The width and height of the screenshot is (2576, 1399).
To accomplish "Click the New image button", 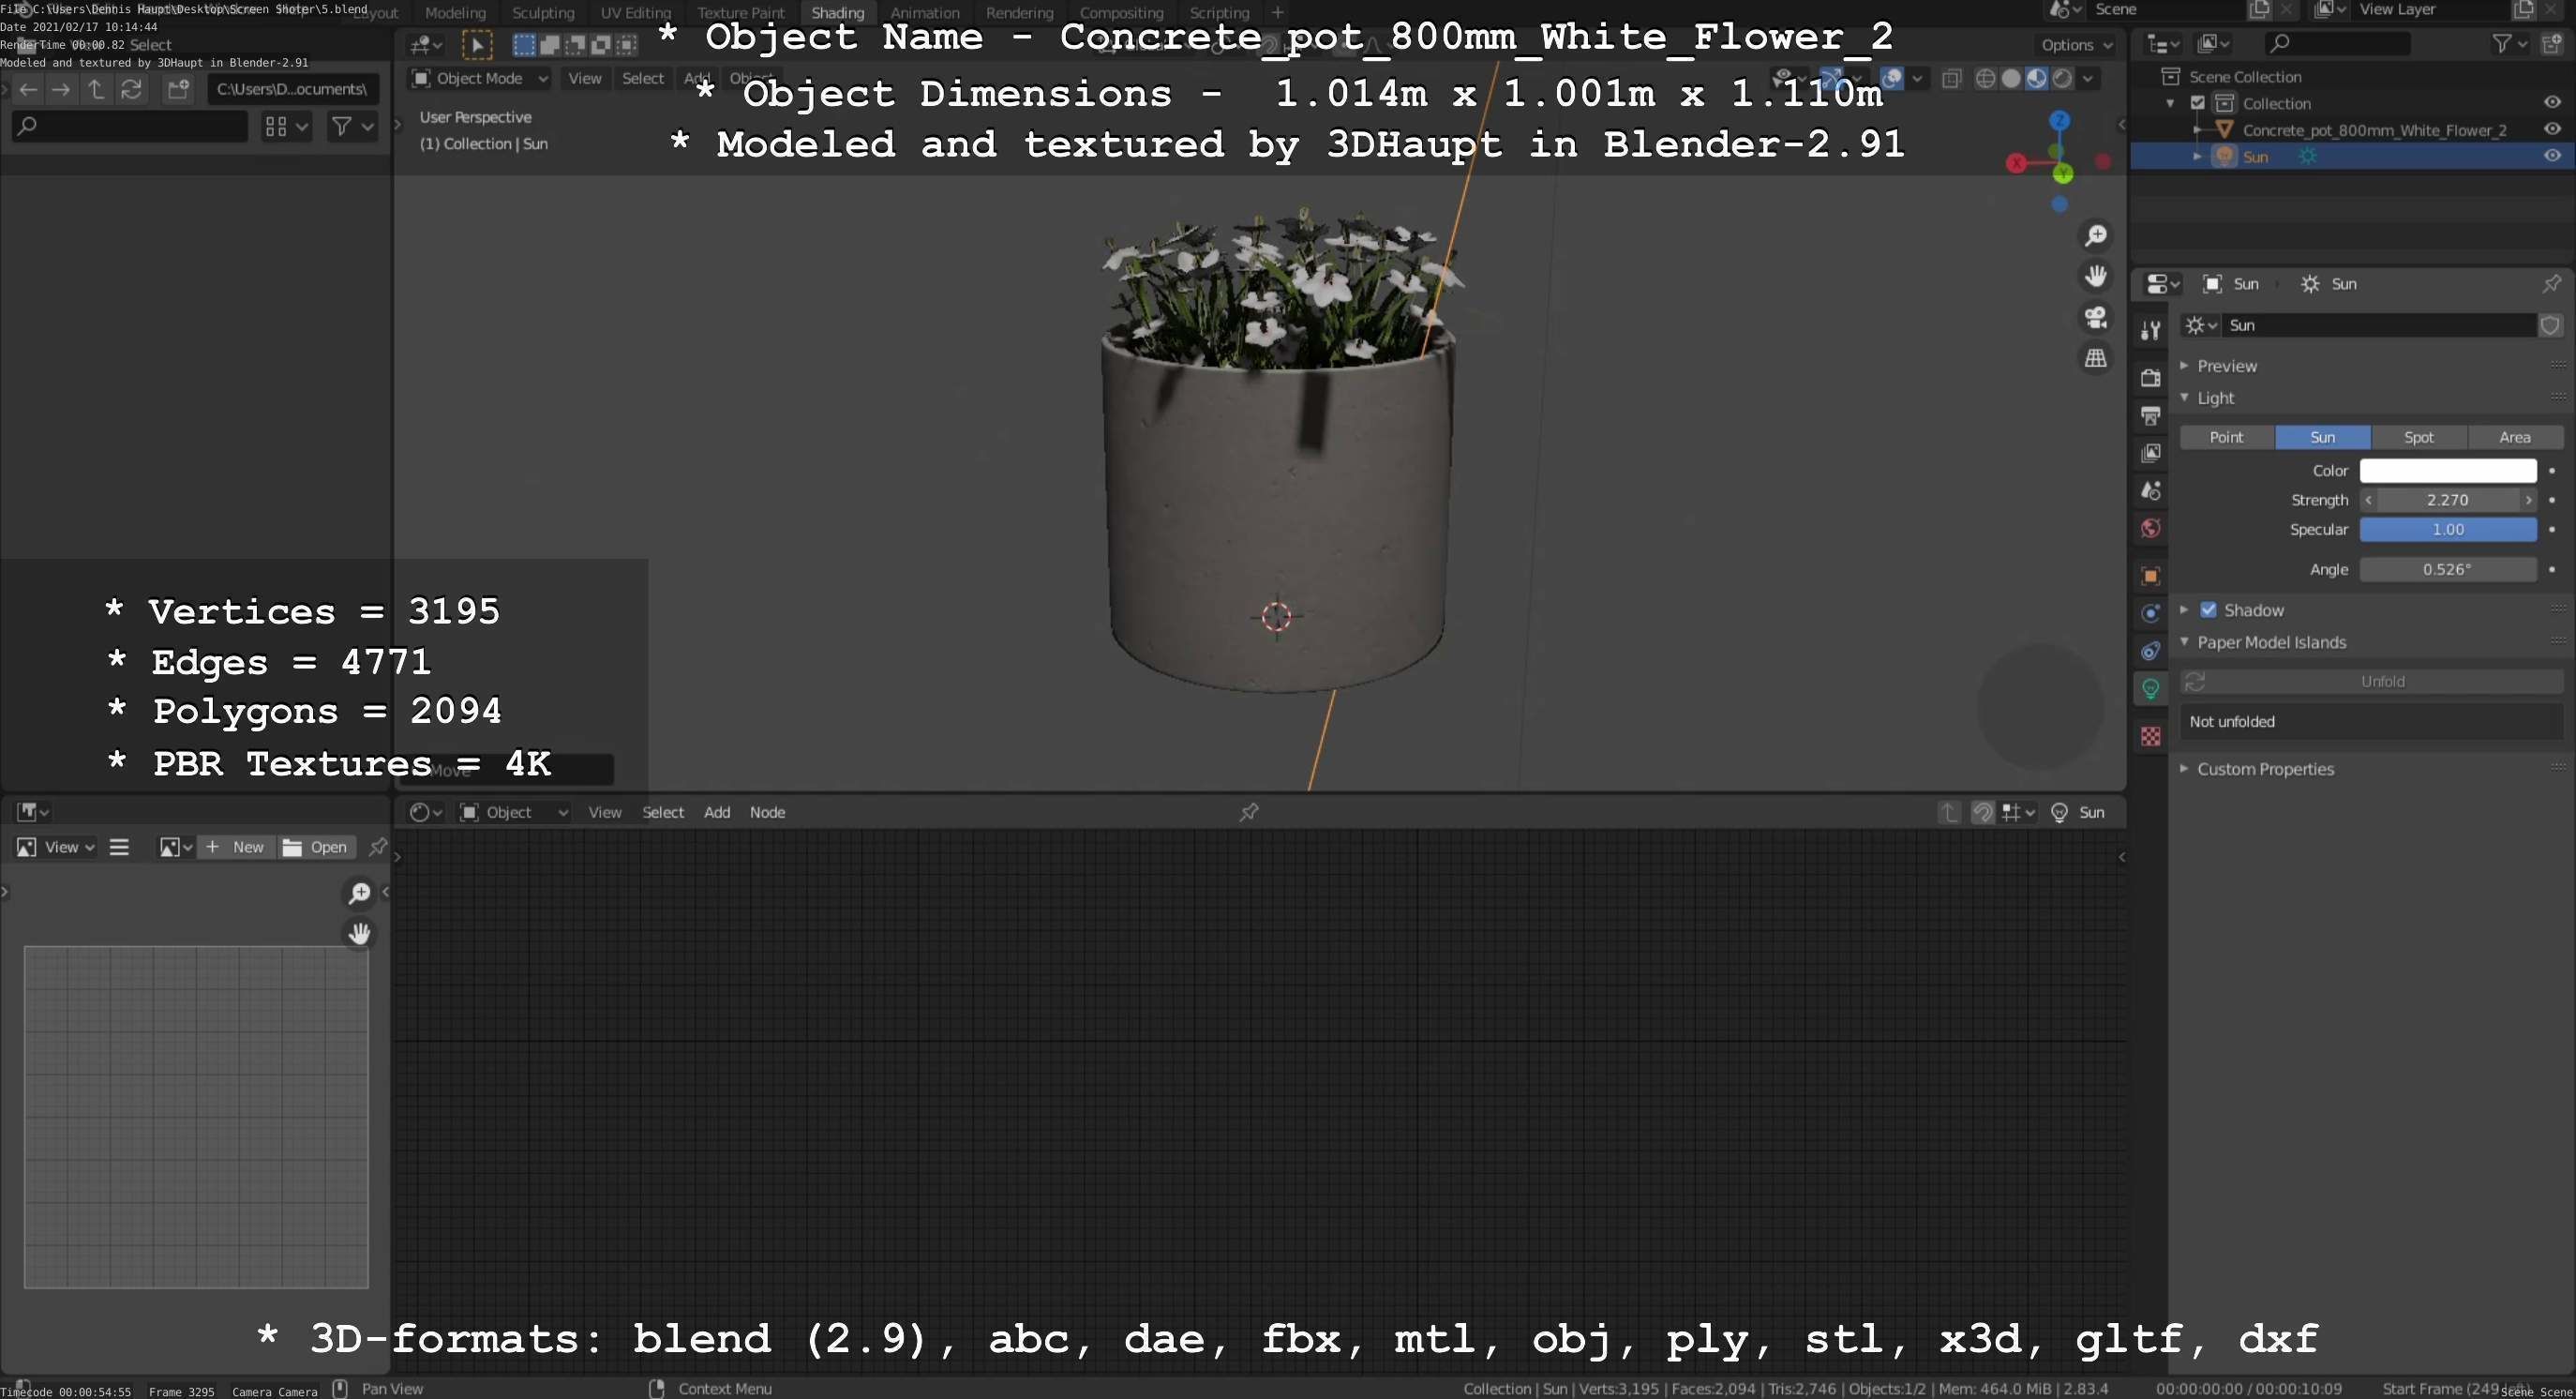I will click(x=235, y=847).
